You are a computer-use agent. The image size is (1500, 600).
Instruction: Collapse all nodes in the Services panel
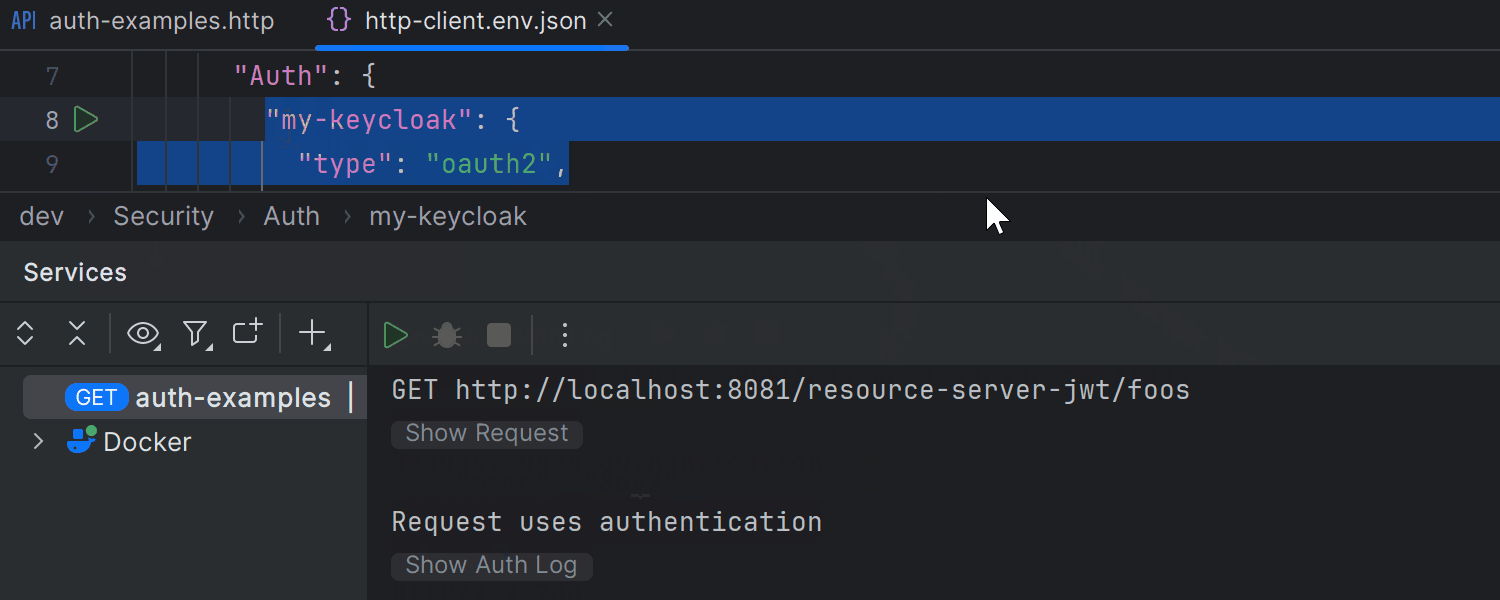pos(76,334)
